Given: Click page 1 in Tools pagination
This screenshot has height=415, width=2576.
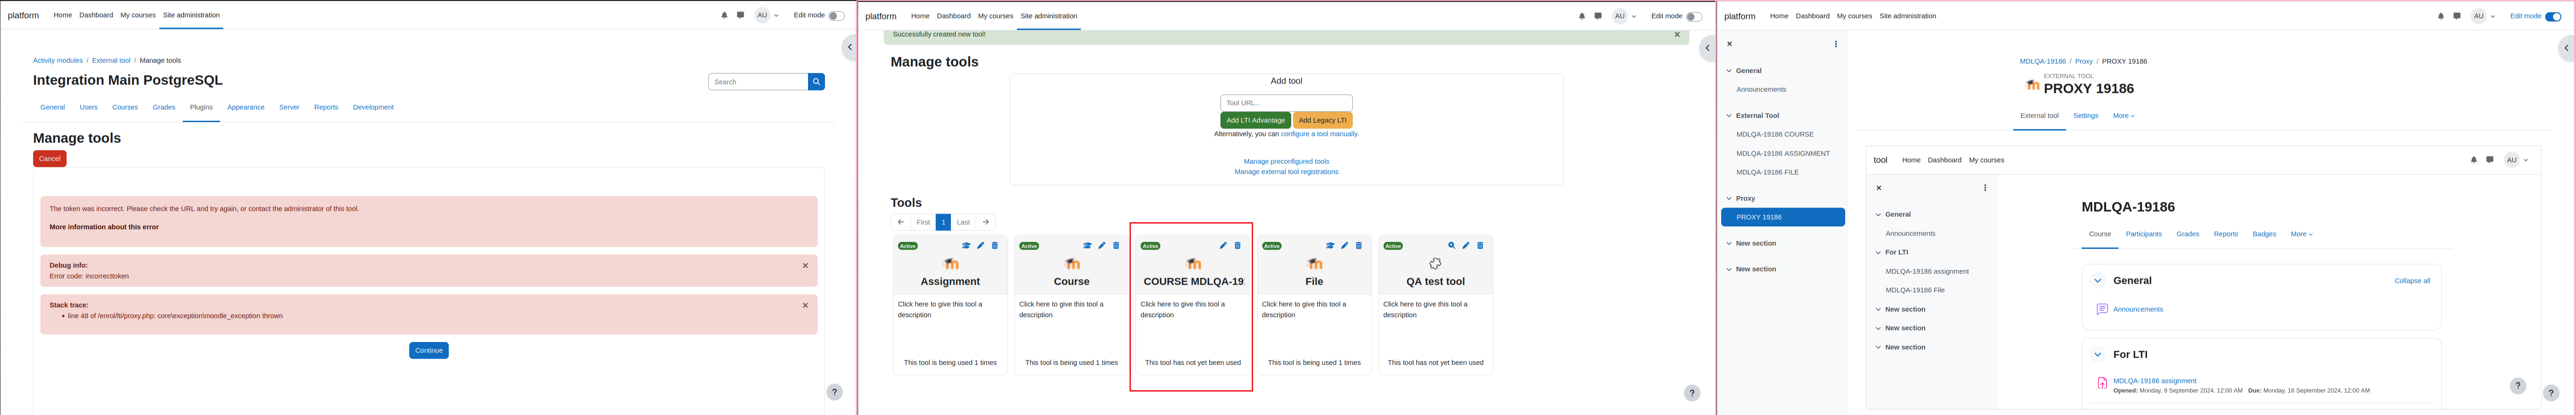Looking at the screenshot, I should click(x=943, y=222).
